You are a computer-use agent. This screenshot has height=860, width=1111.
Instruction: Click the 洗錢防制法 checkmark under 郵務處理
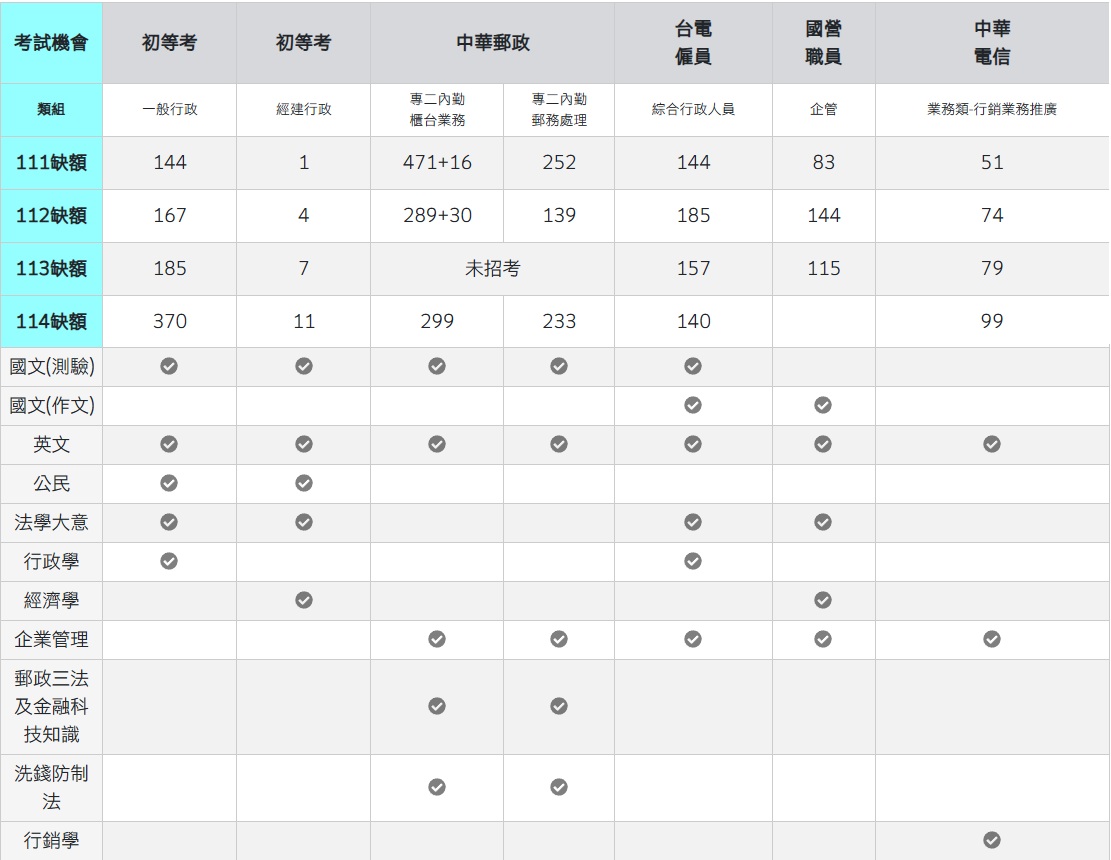[x=559, y=787]
